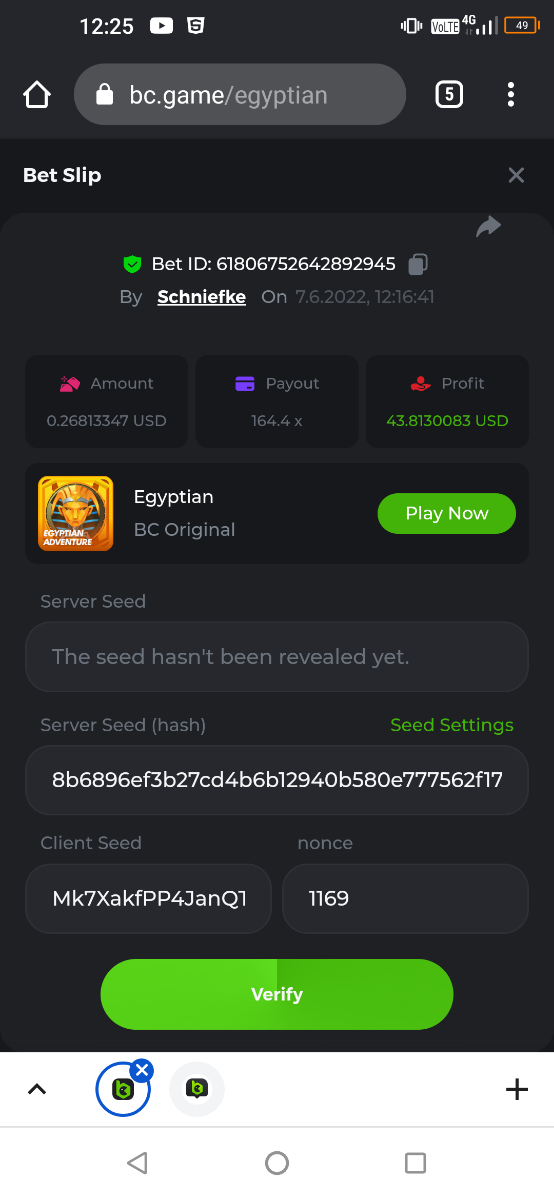Switch to the second BC tab
Image resolution: width=554 pixels, height=1200 pixels.
click(x=197, y=1089)
